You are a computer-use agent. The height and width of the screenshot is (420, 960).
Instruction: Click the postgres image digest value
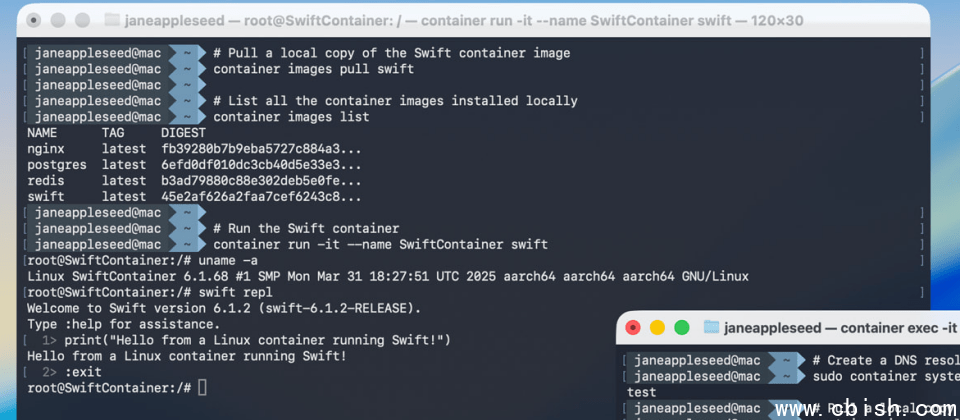(x=261, y=165)
